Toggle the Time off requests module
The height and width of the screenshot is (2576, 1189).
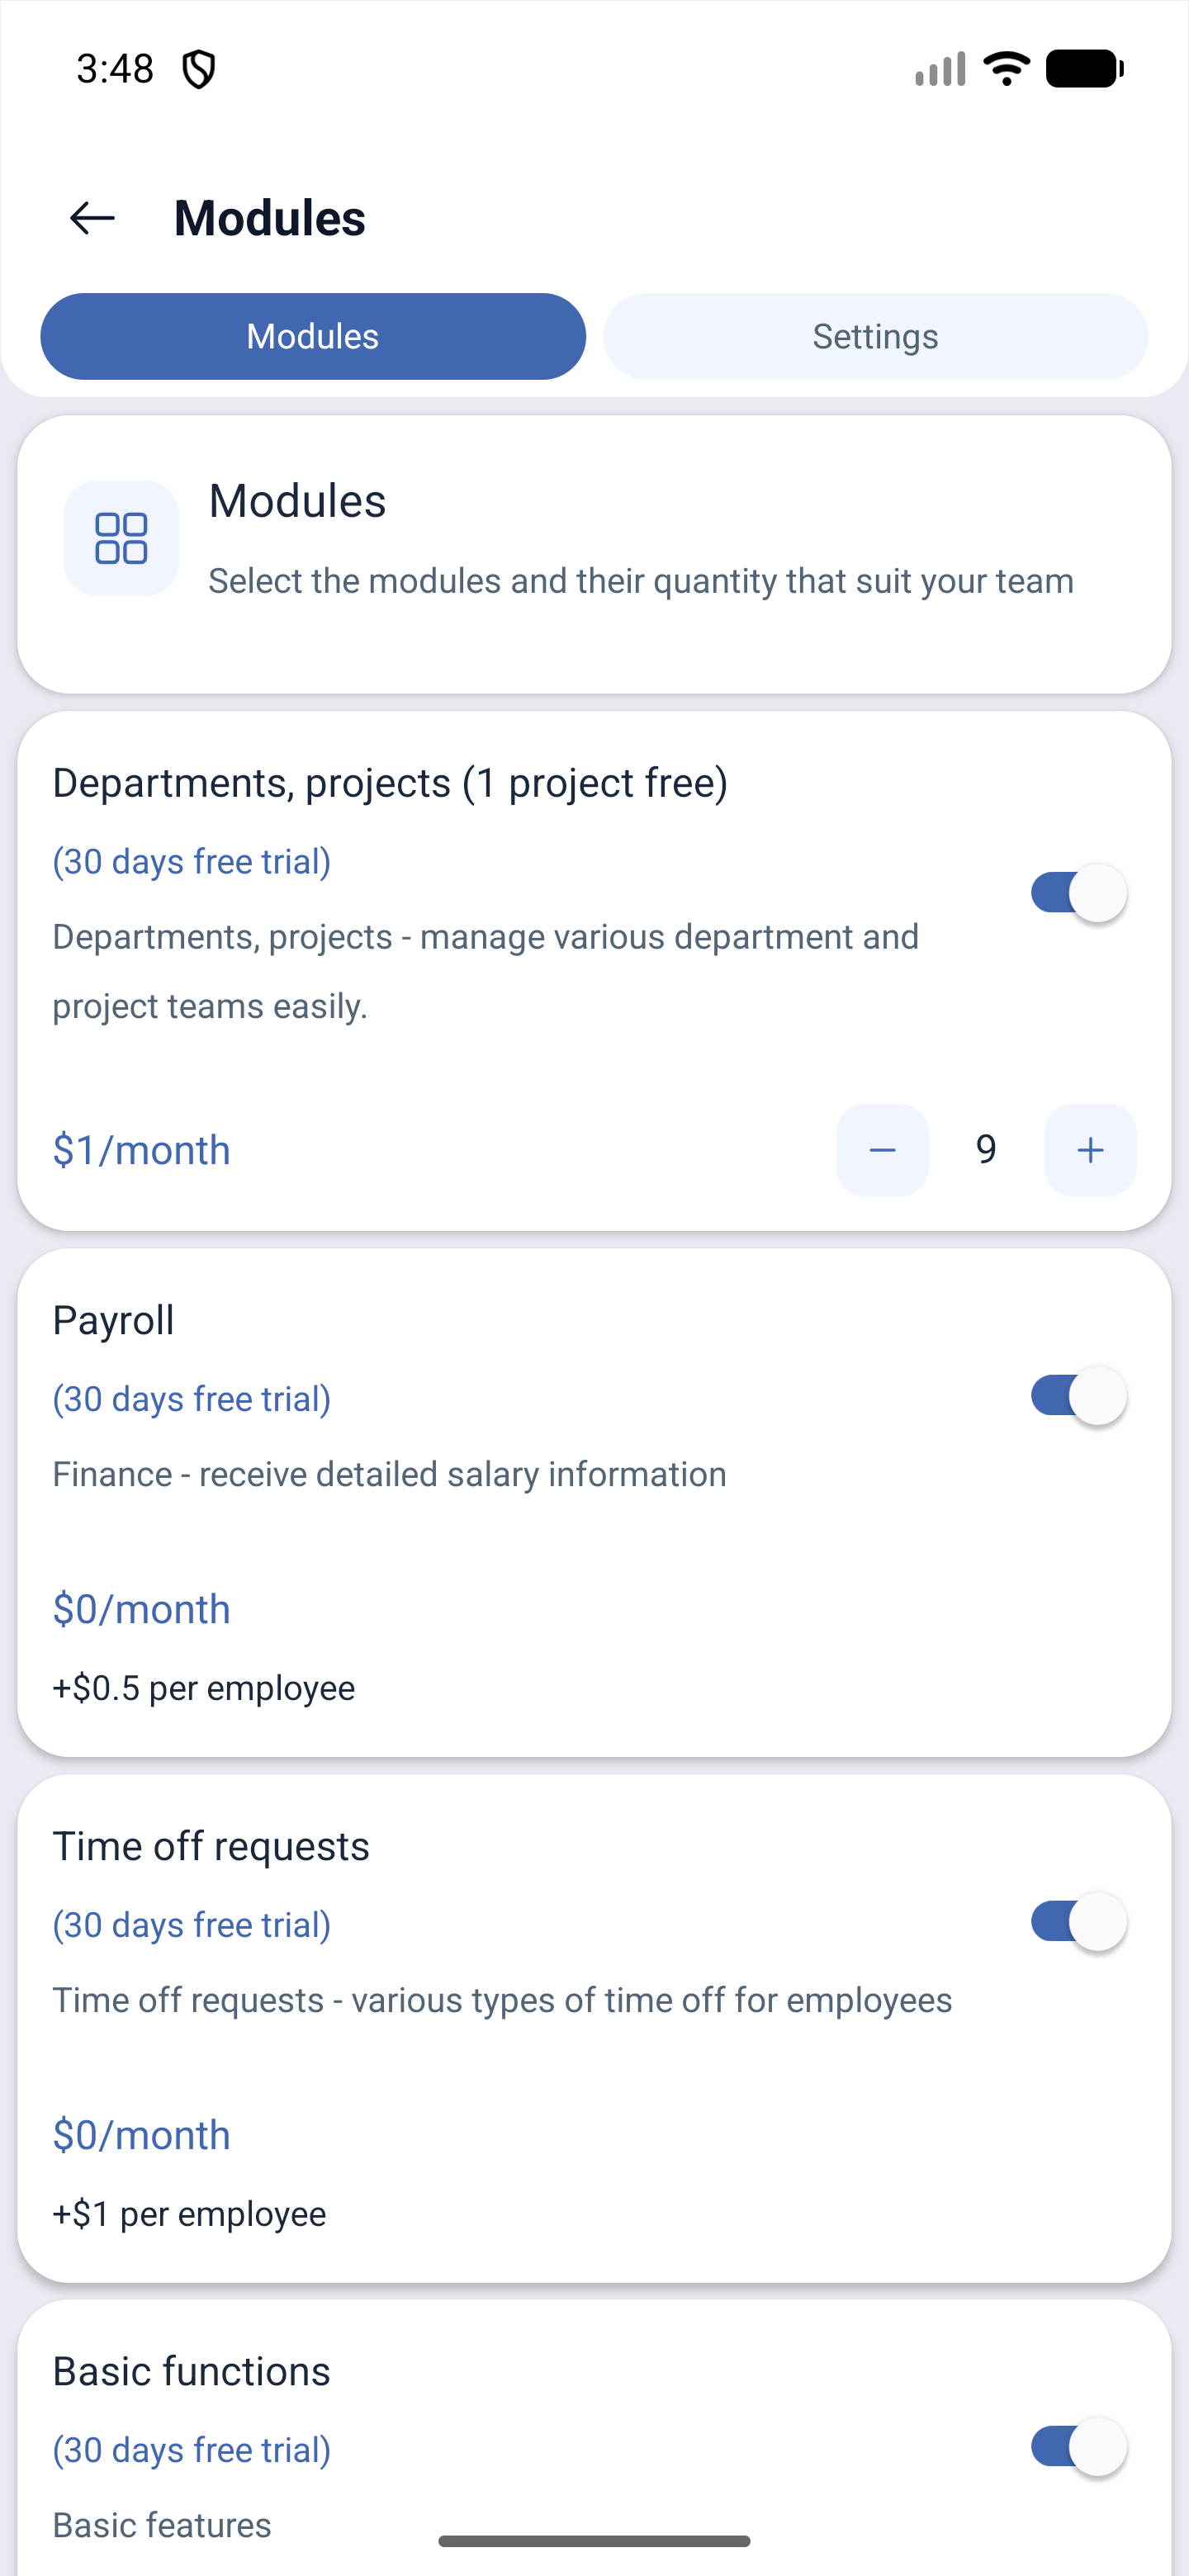(1079, 1922)
